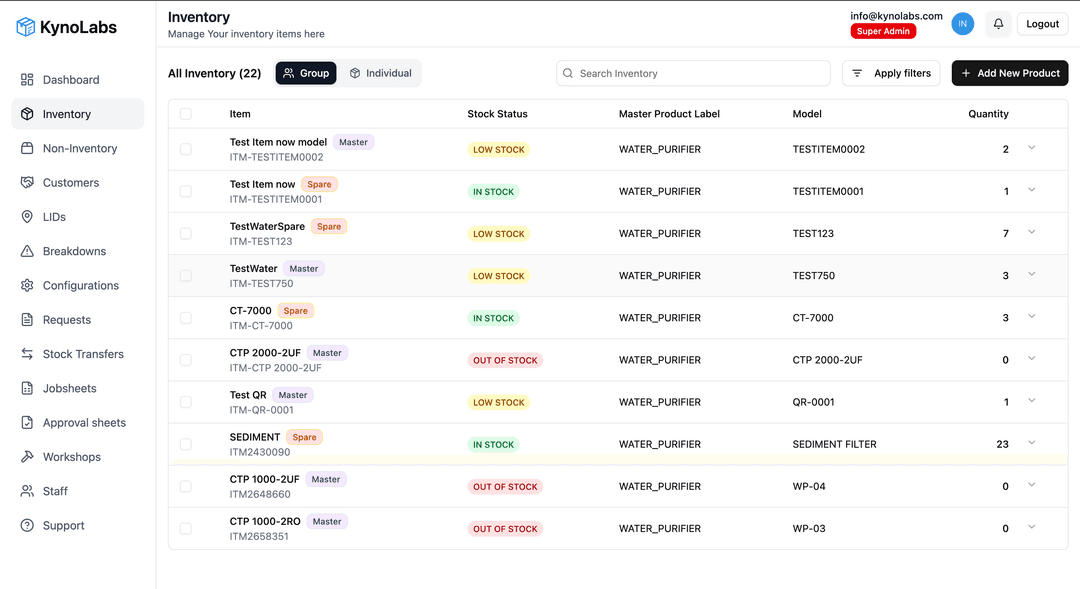Click the IN user avatar
This screenshot has width=1080, height=589.
962,24
